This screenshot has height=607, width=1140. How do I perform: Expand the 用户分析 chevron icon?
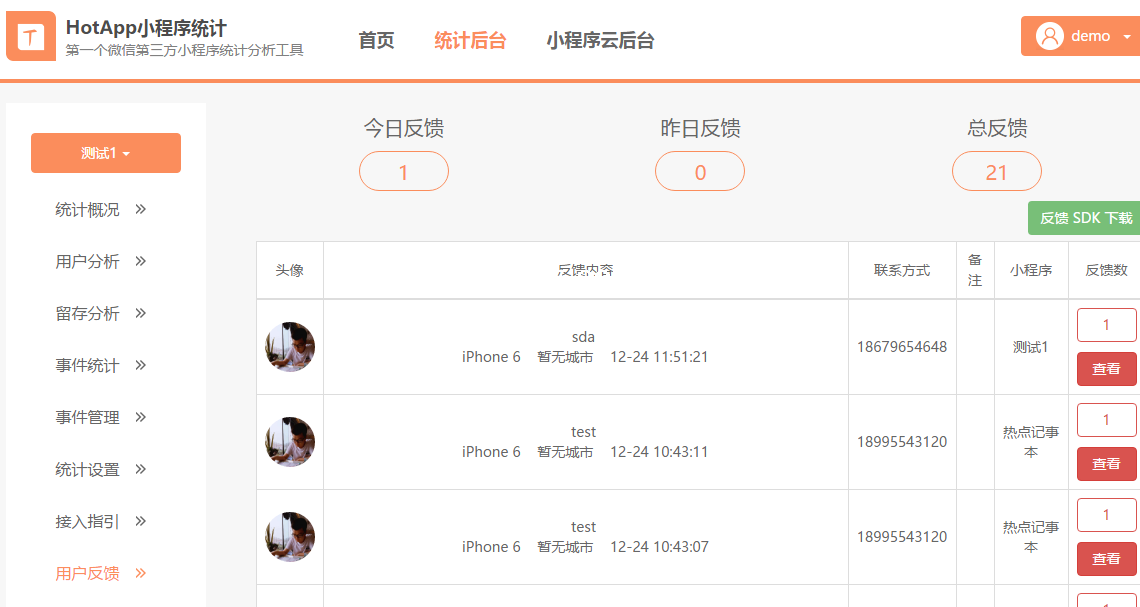141,261
